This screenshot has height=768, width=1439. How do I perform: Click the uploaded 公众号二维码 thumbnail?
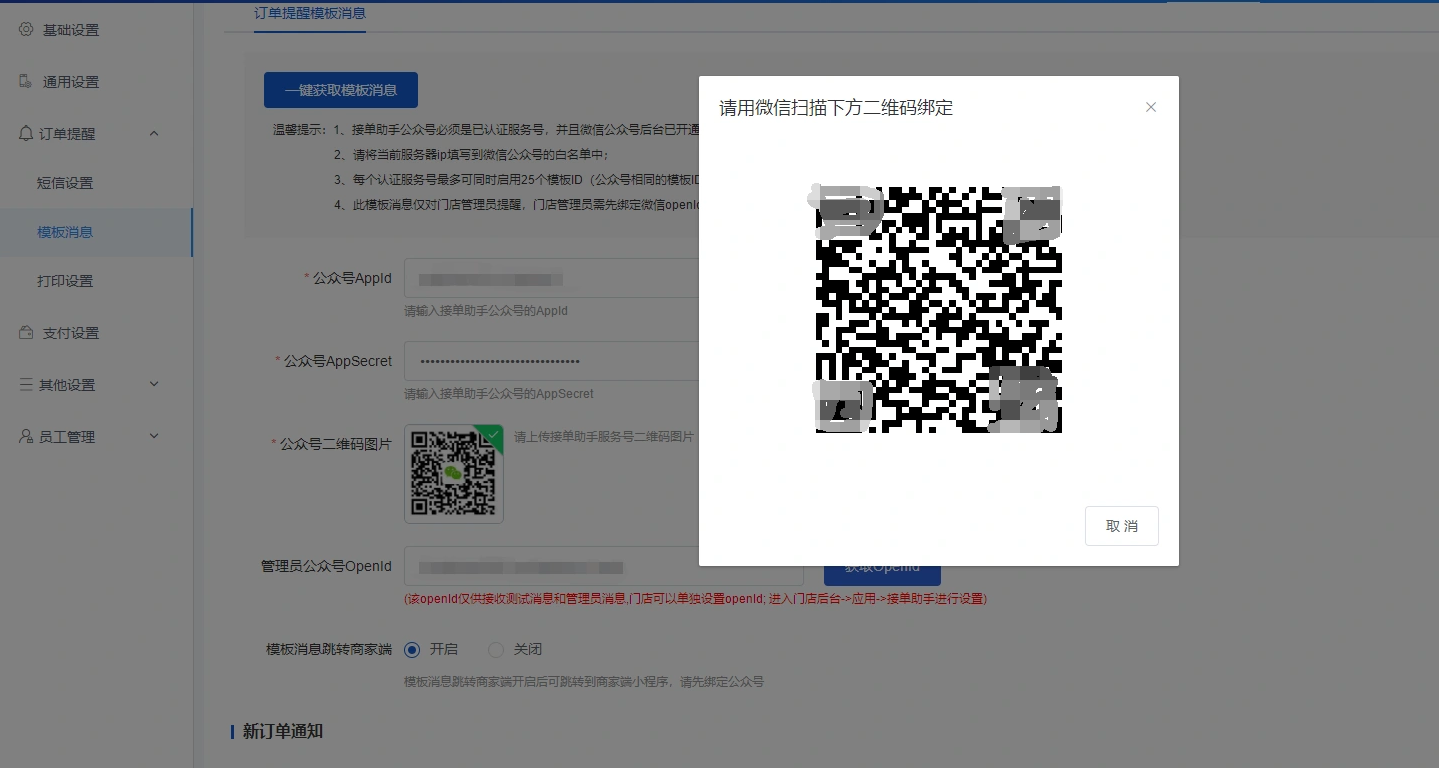pyautogui.click(x=454, y=474)
